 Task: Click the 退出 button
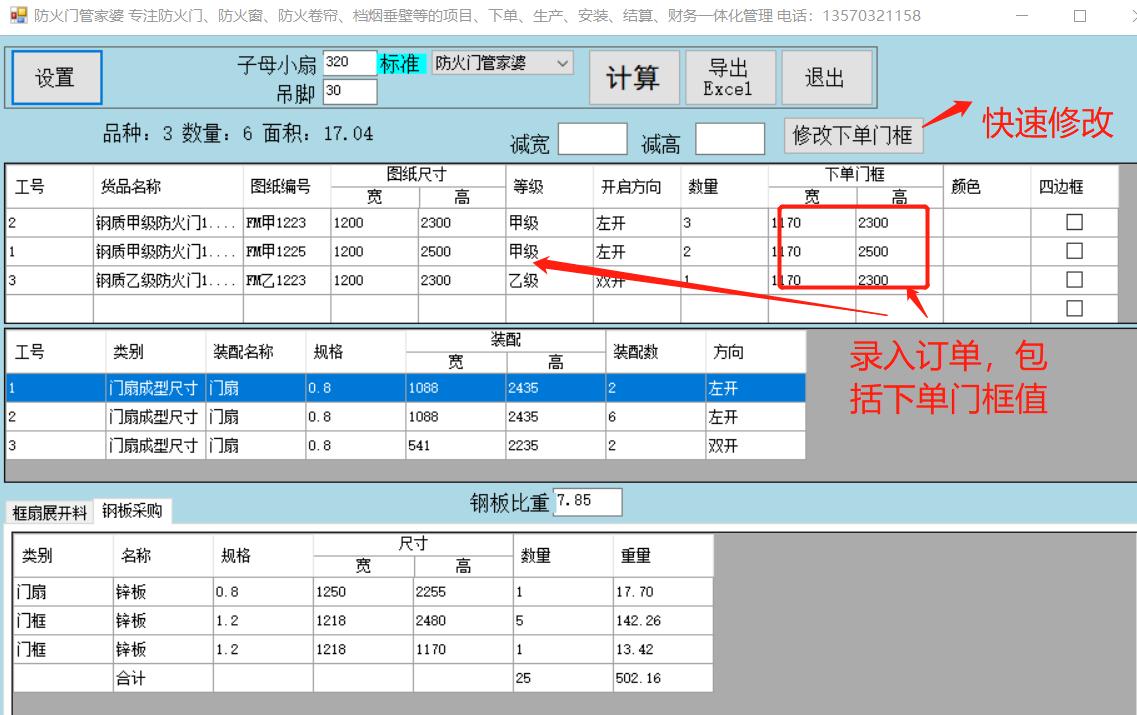pyautogui.click(x=827, y=77)
